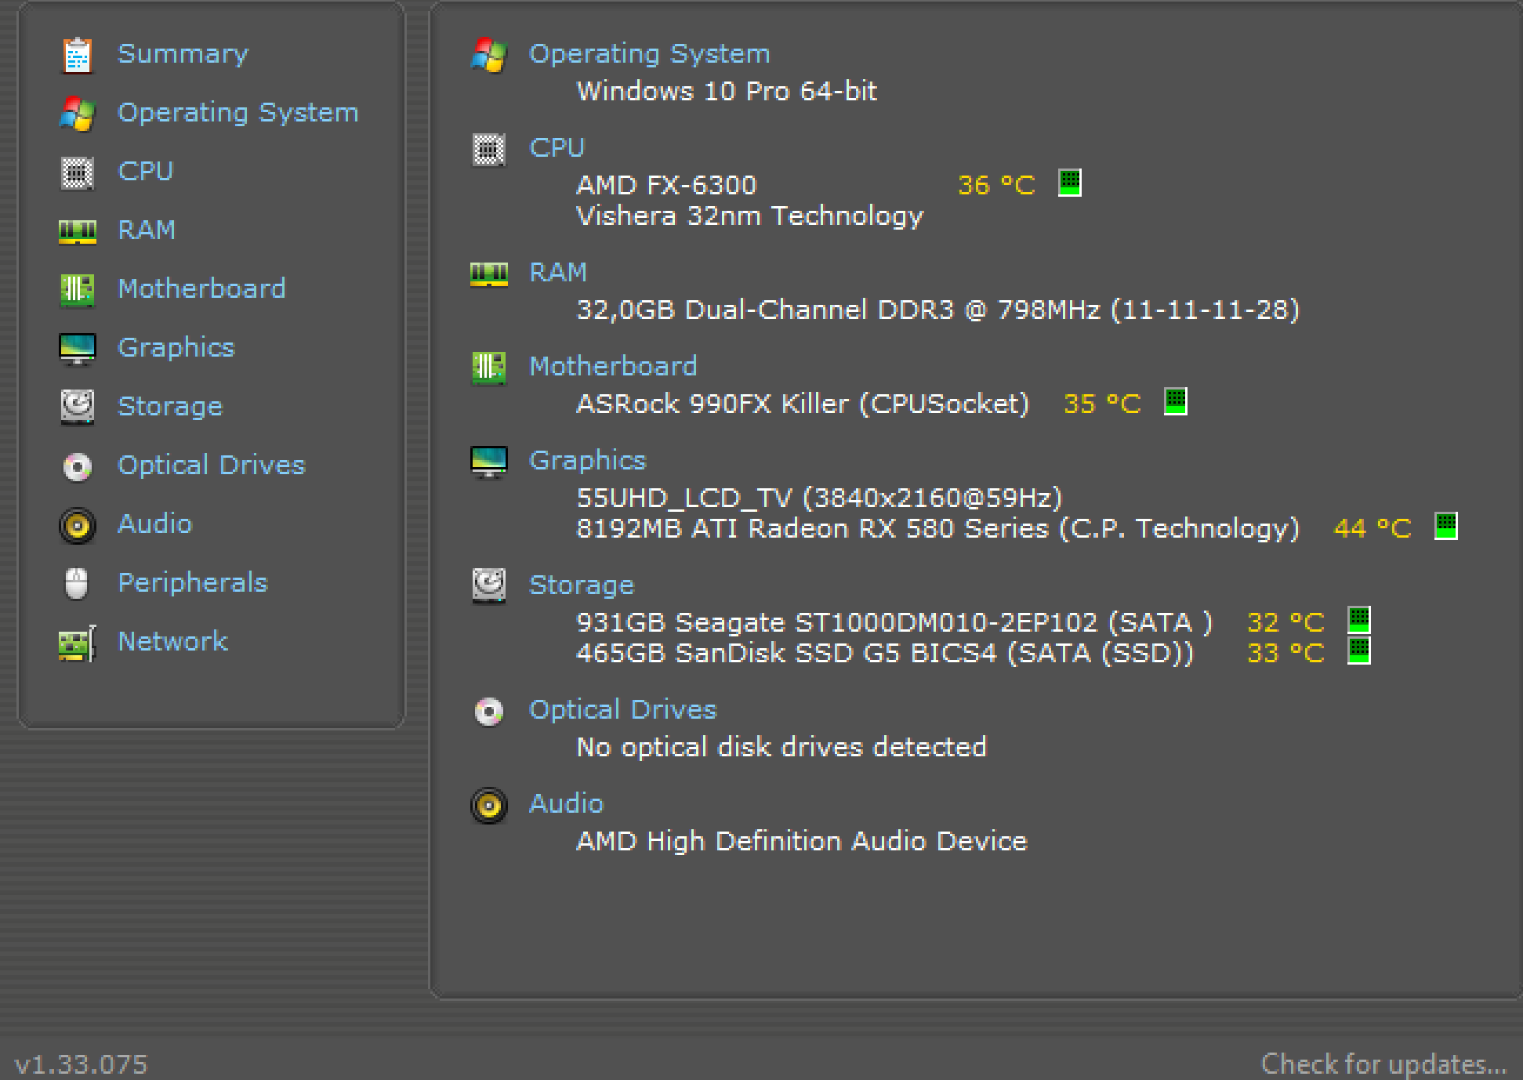Click the Audio speaker icon in sidebar

pos(77,525)
